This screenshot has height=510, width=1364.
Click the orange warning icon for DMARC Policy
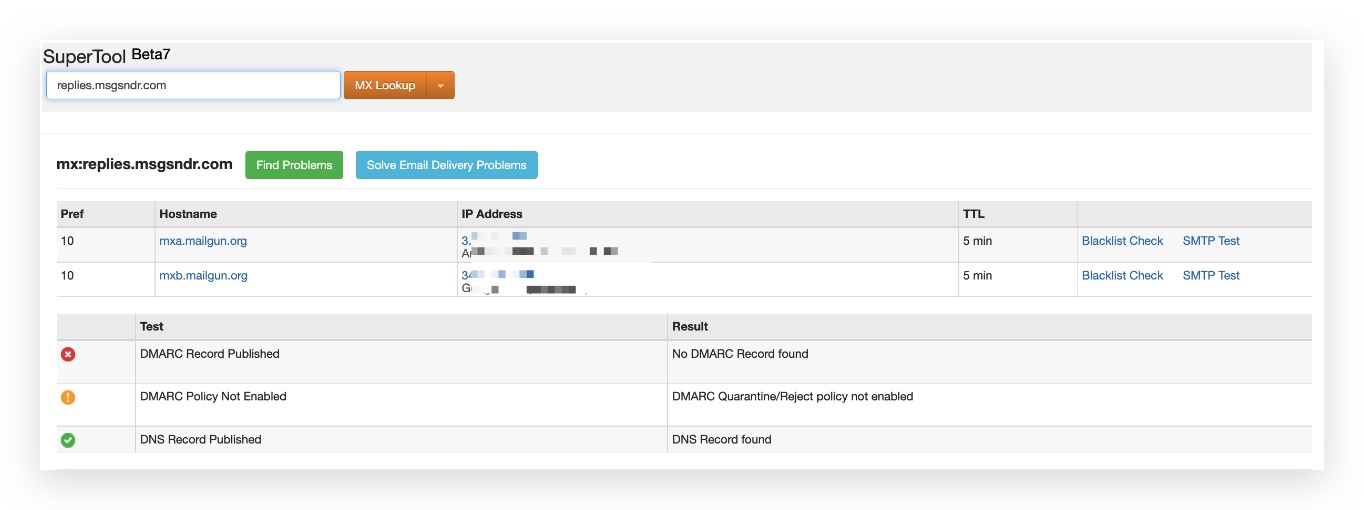[68, 397]
